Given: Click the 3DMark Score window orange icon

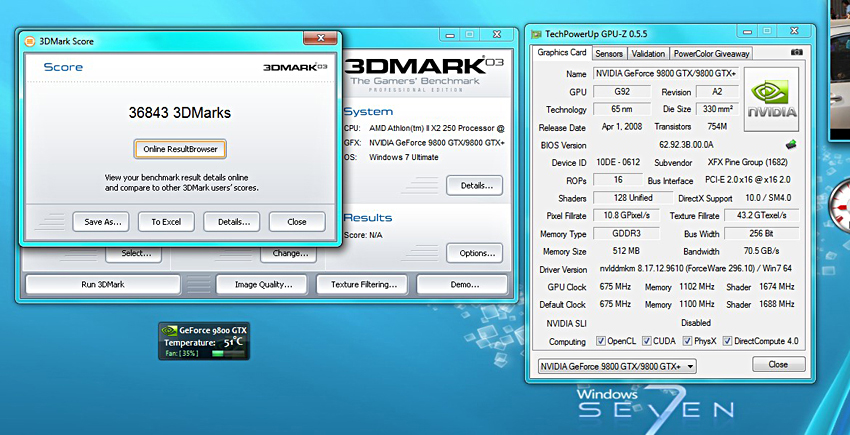Looking at the screenshot, I should 30,41.
